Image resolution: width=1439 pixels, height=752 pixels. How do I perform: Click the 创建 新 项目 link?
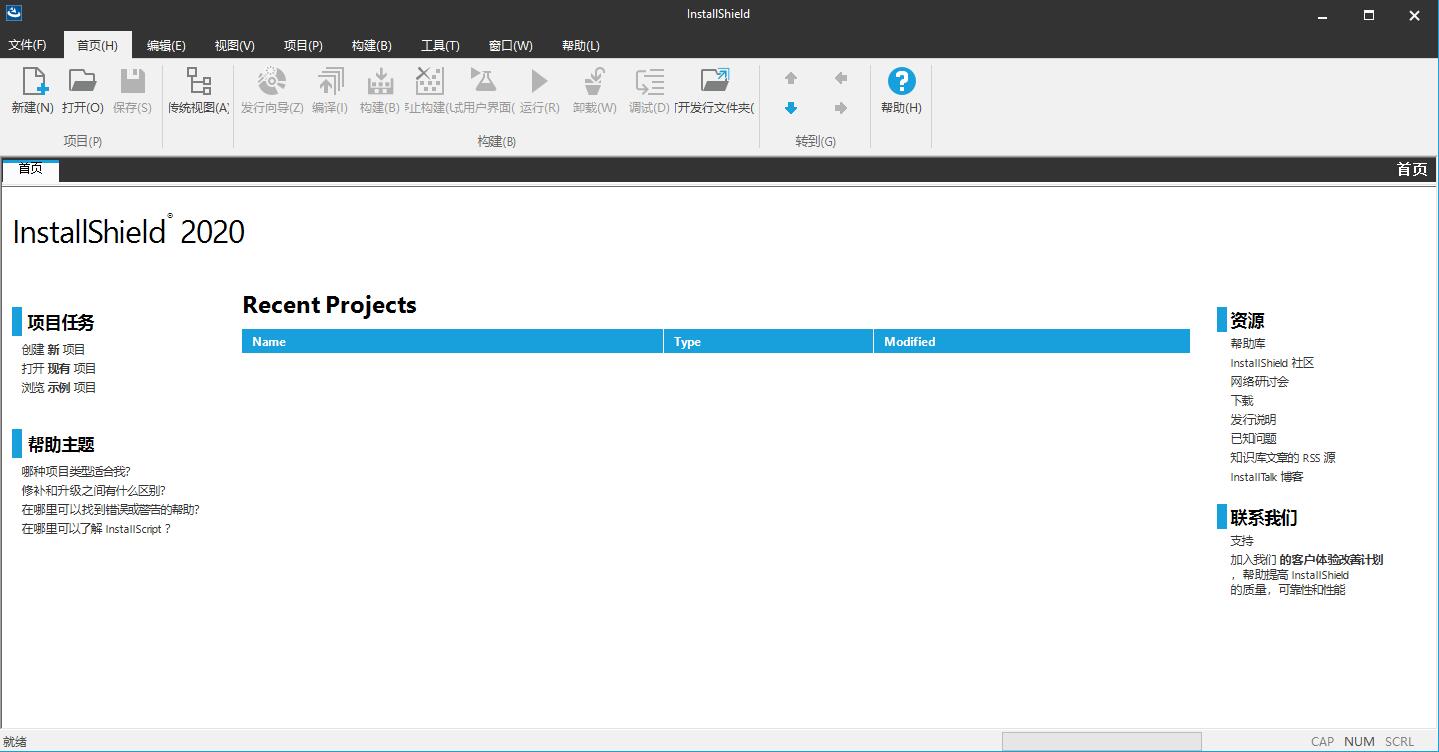tap(53, 349)
